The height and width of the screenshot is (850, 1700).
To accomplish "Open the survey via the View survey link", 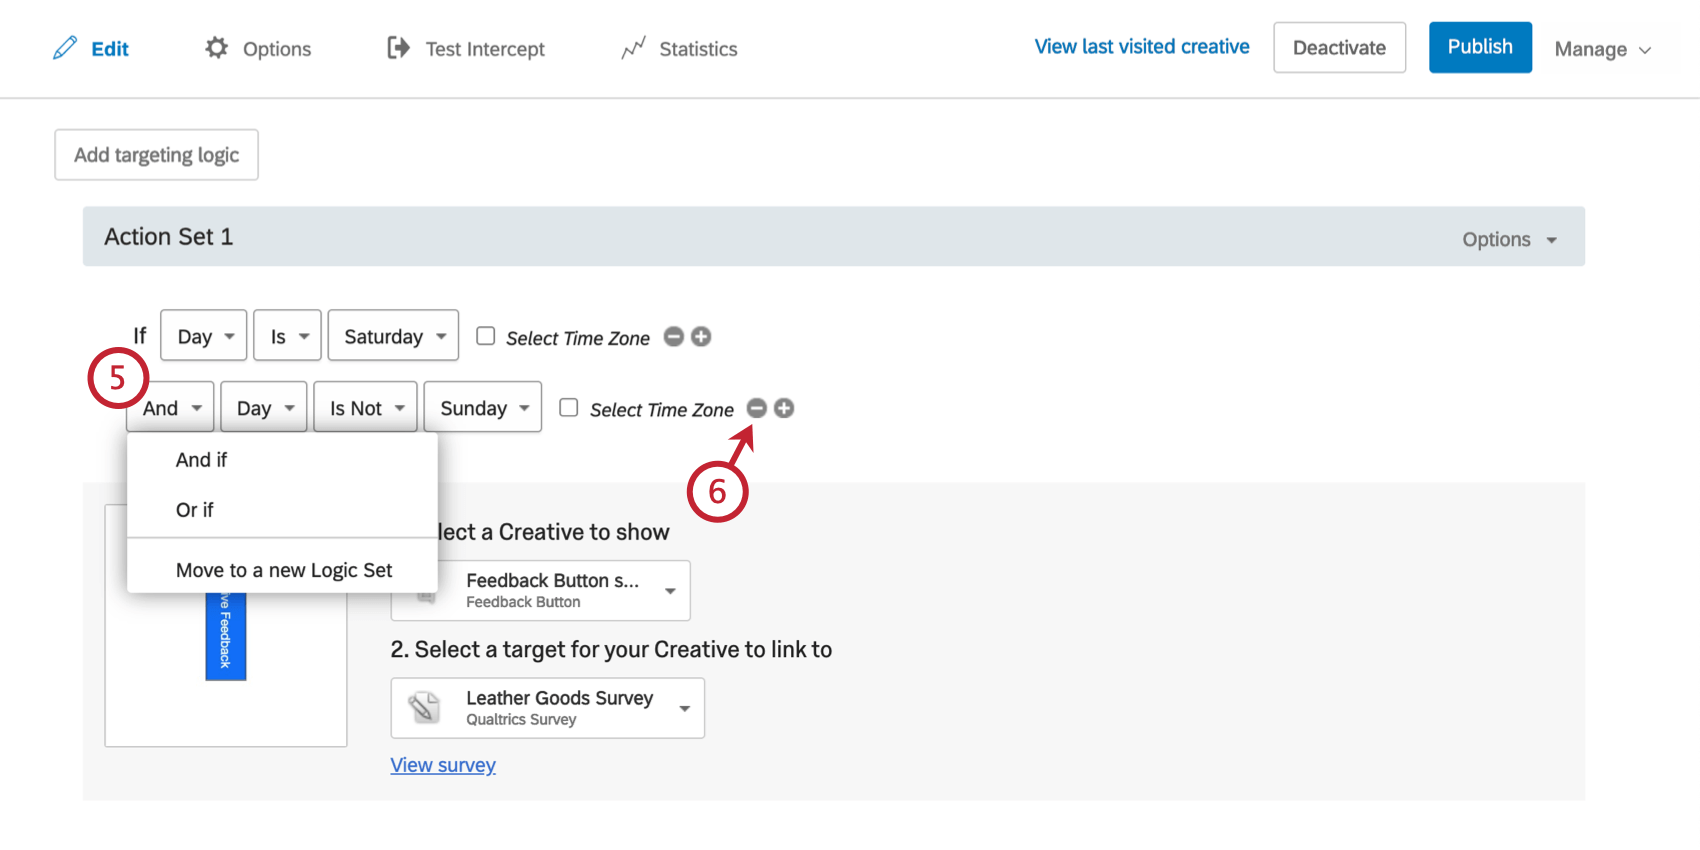I will click(x=443, y=765).
